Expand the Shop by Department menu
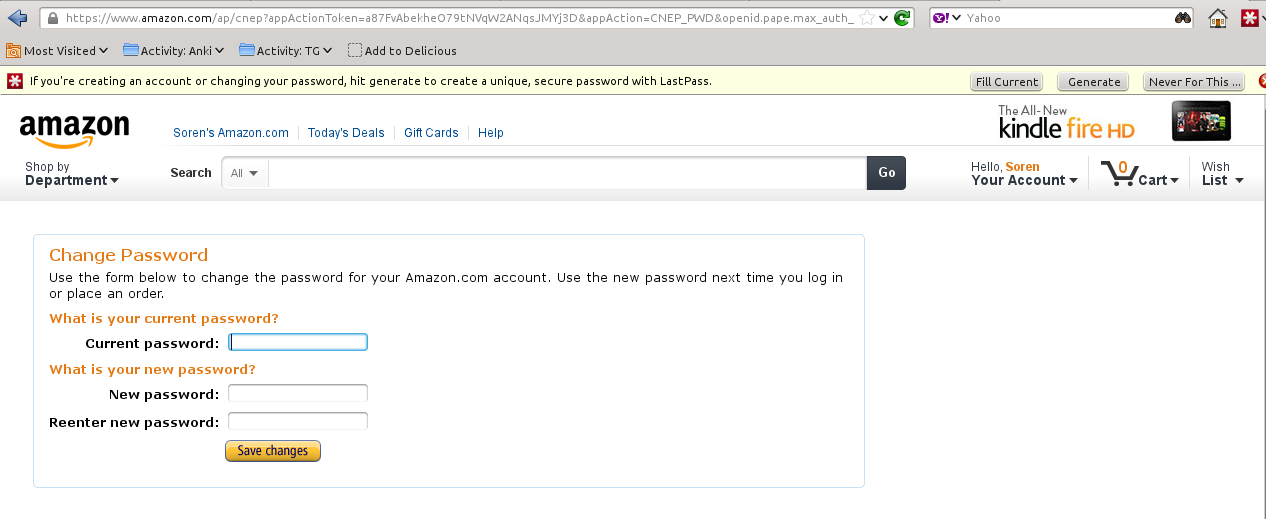The height and width of the screenshot is (519, 1266). coord(71,174)
